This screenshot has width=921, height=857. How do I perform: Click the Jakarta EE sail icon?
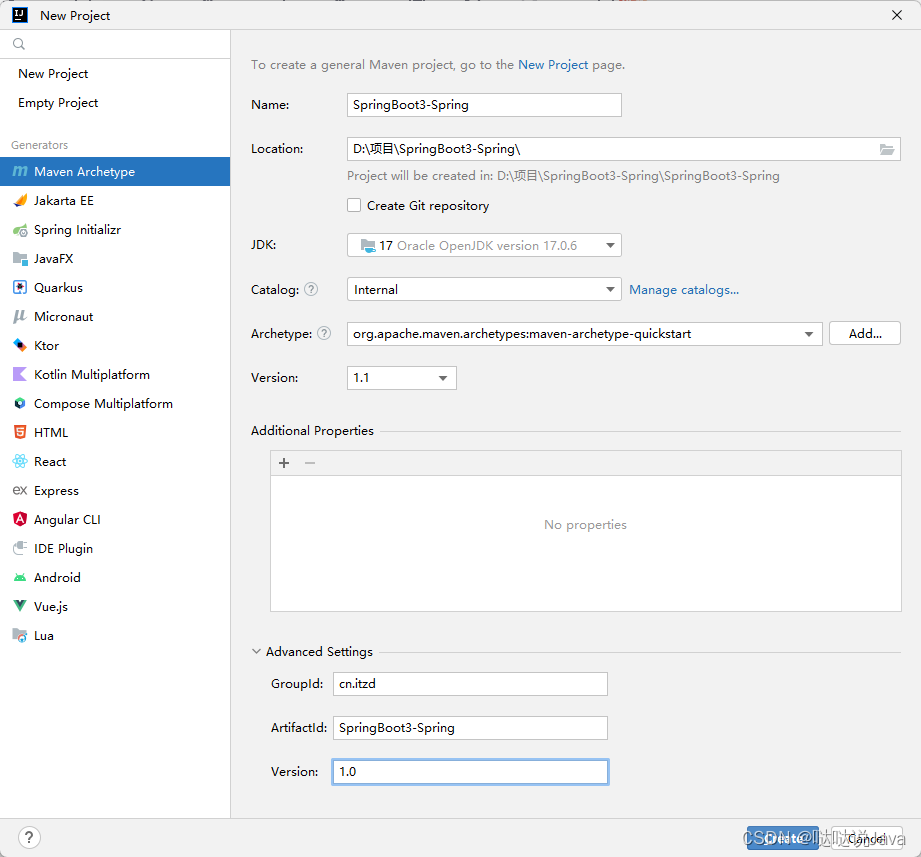[x=20, y=200]
